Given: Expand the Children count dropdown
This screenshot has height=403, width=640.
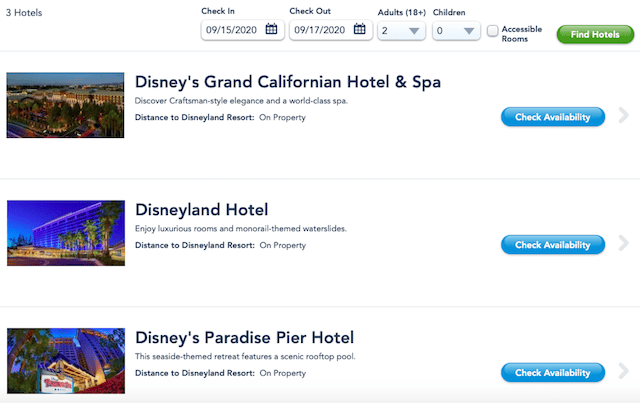Looking at the screenshot, I should click(x=456, y=31).
